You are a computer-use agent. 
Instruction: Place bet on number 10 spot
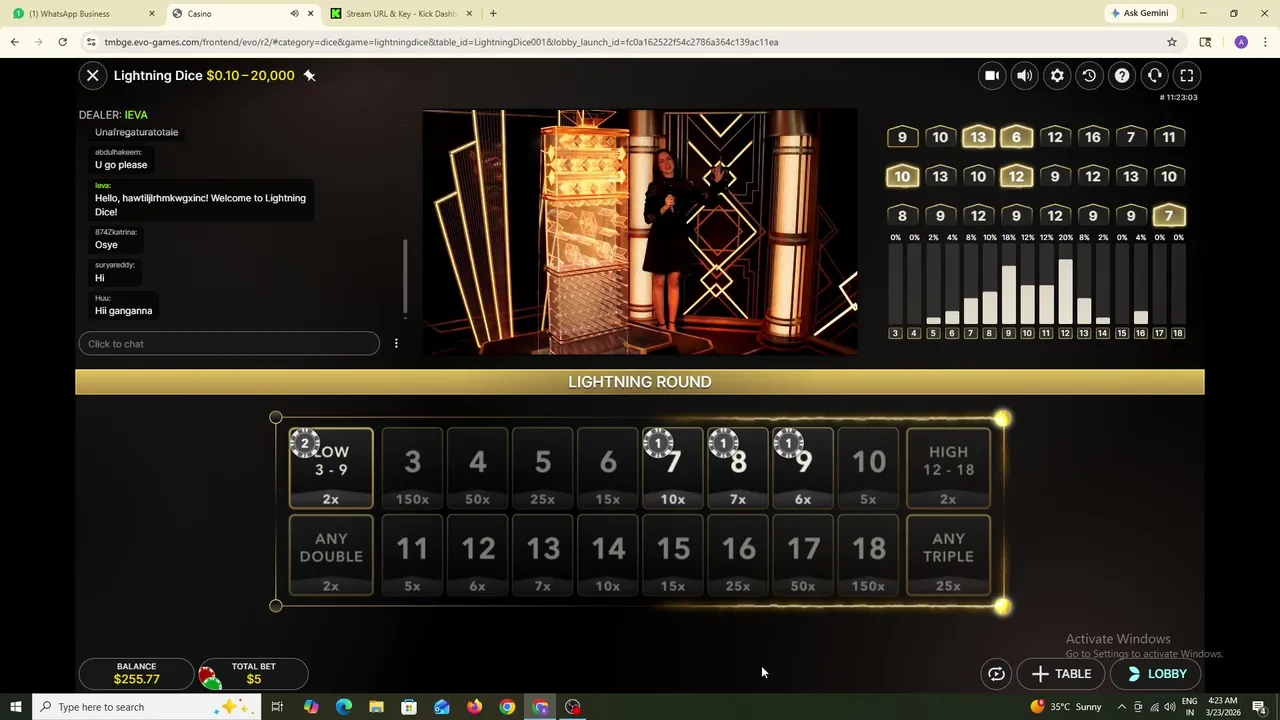click(868, 468)
